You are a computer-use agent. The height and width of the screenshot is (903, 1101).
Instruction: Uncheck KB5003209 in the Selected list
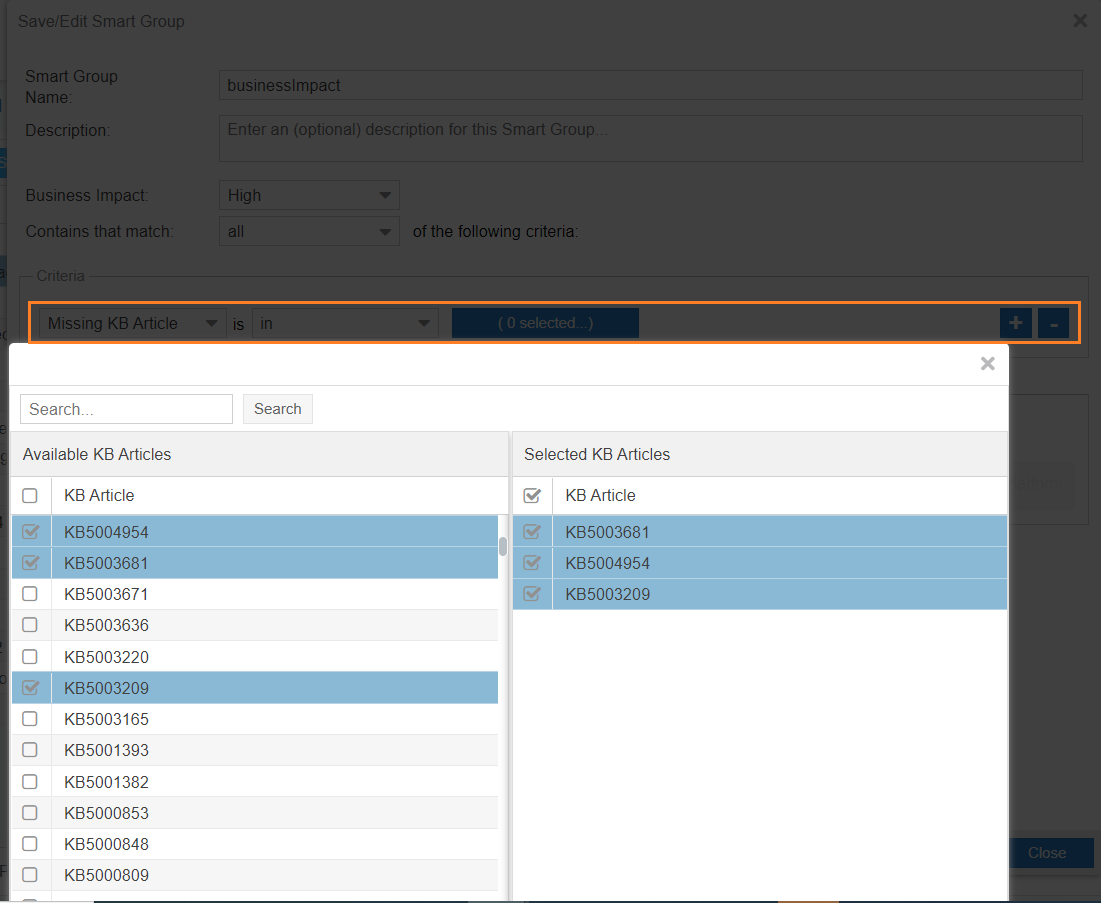click(x=532, y=594)
